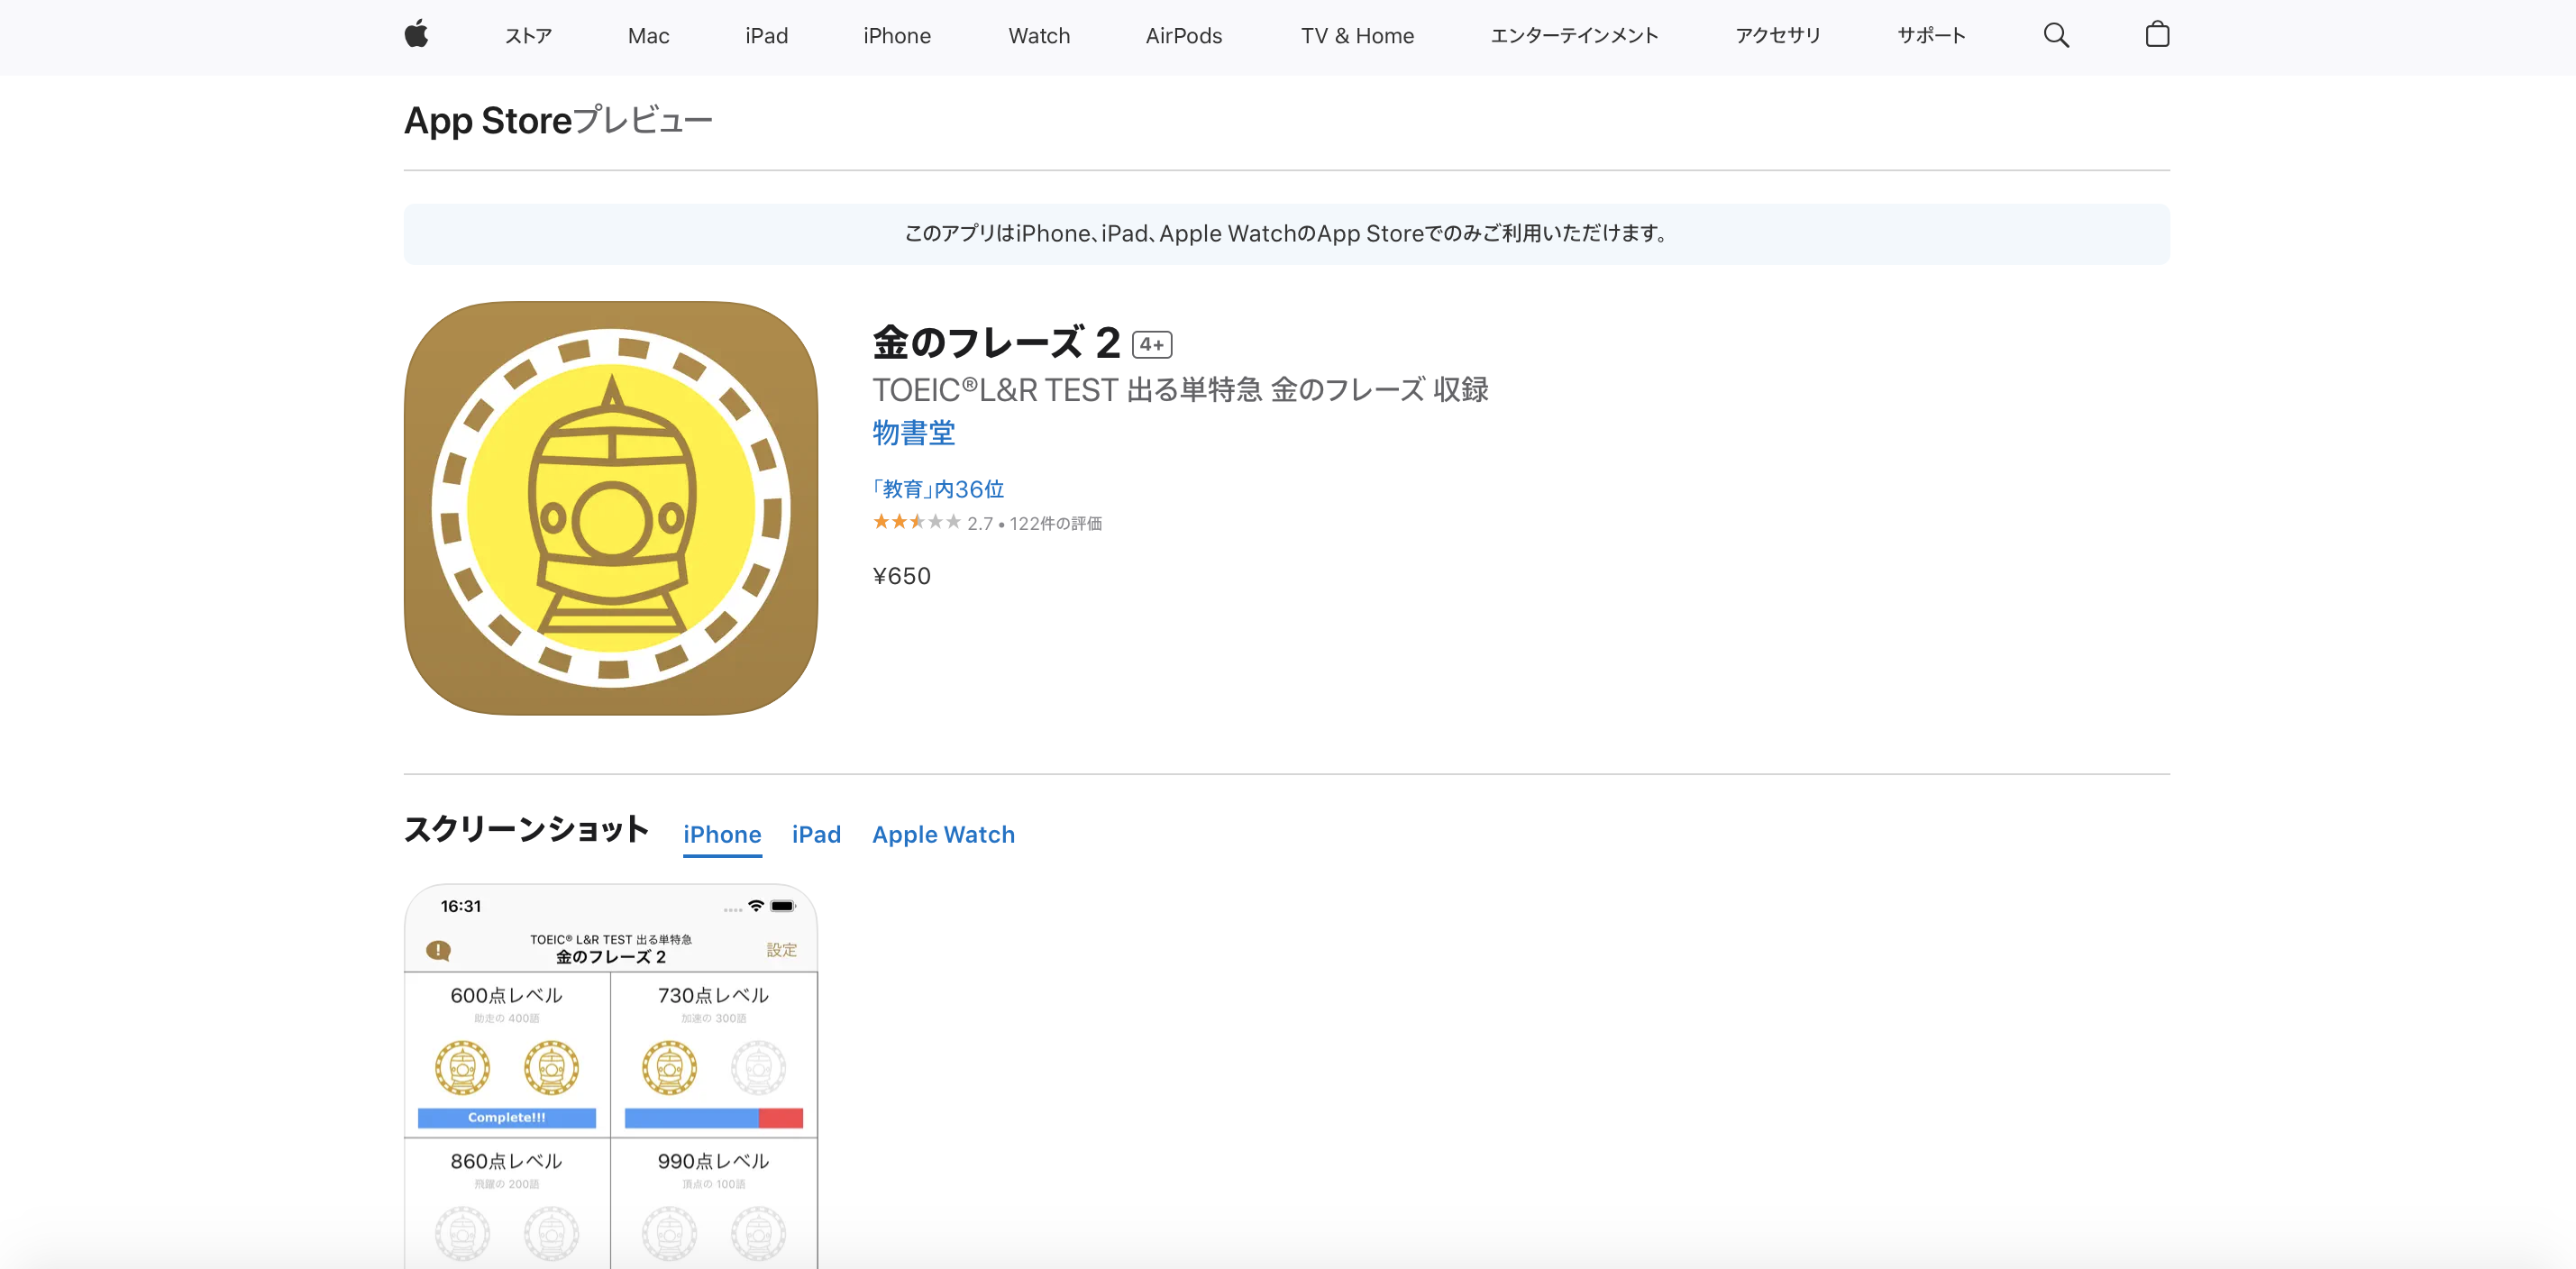Open the shopping bag icon
2576x1269 pixels.
tap(2157, 35)
